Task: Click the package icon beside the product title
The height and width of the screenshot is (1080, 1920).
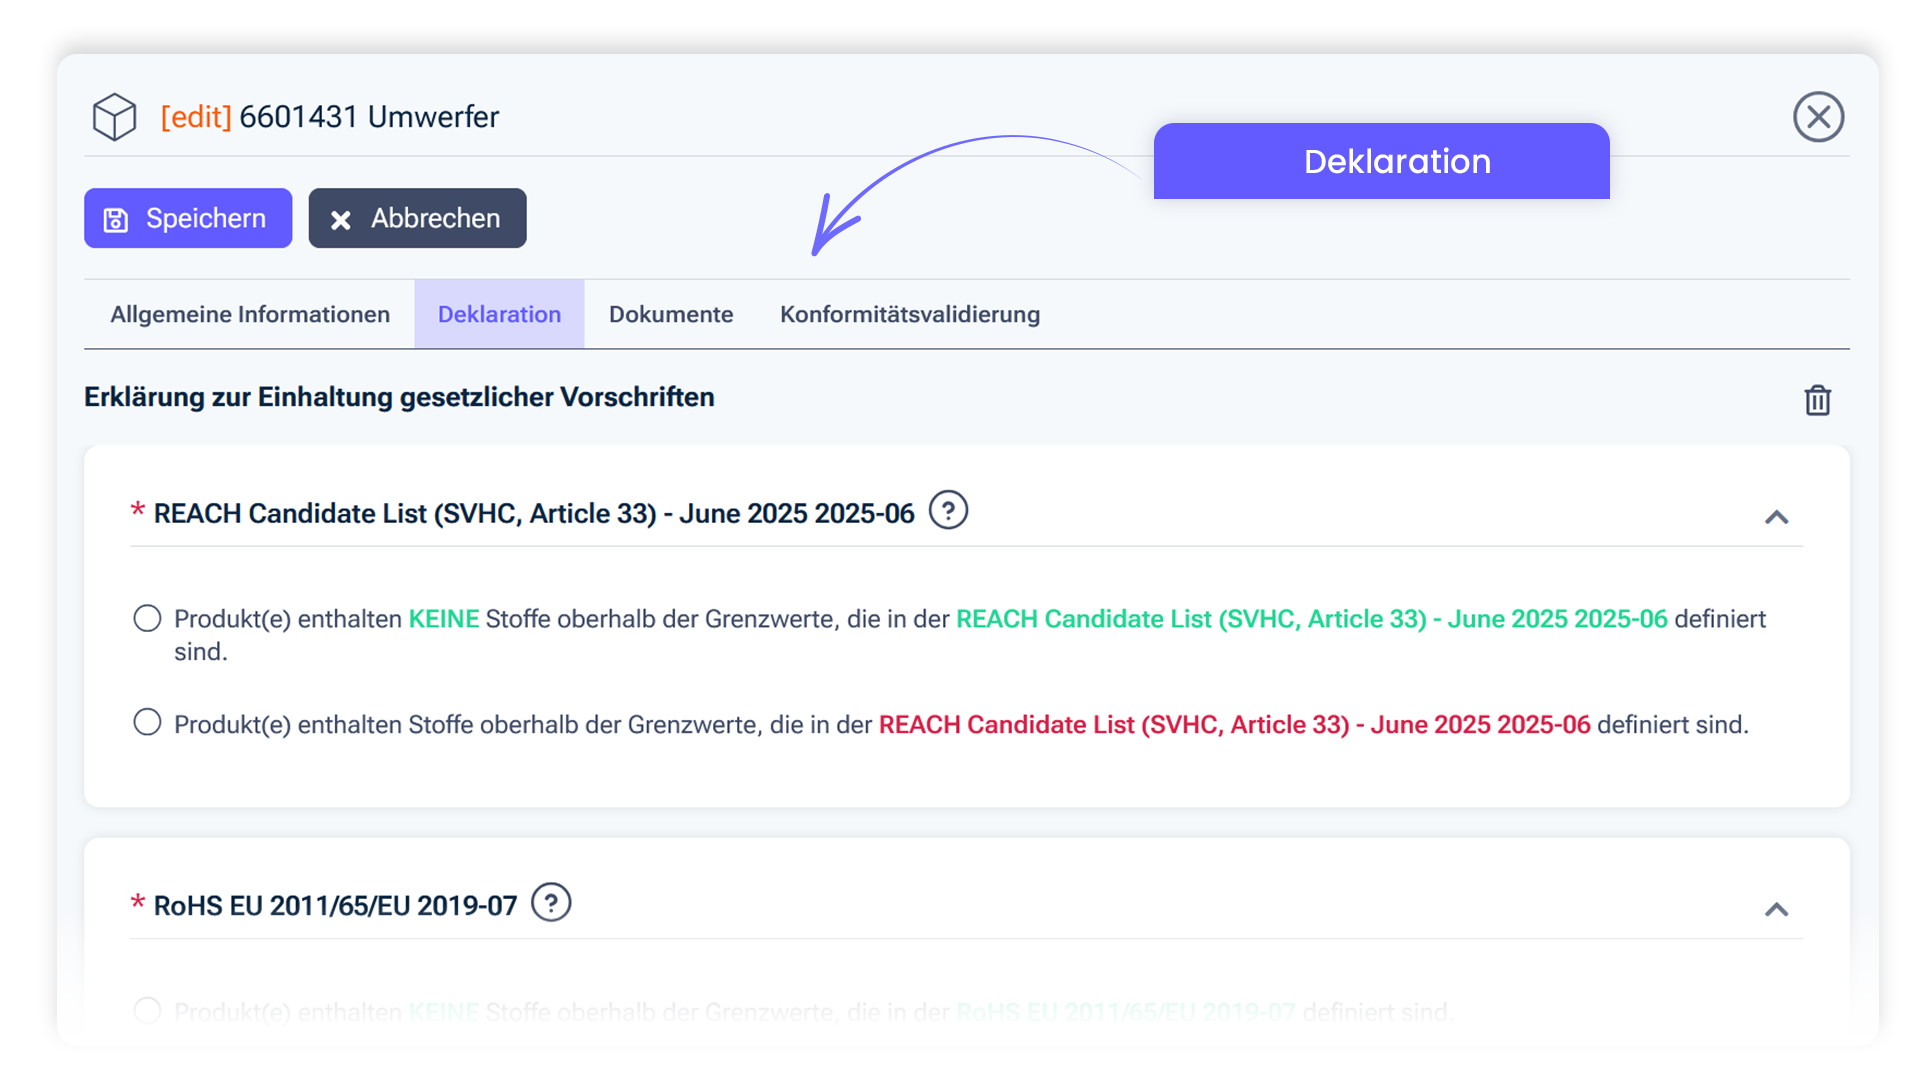Action: pyautogui.click(x=114, y=116)
